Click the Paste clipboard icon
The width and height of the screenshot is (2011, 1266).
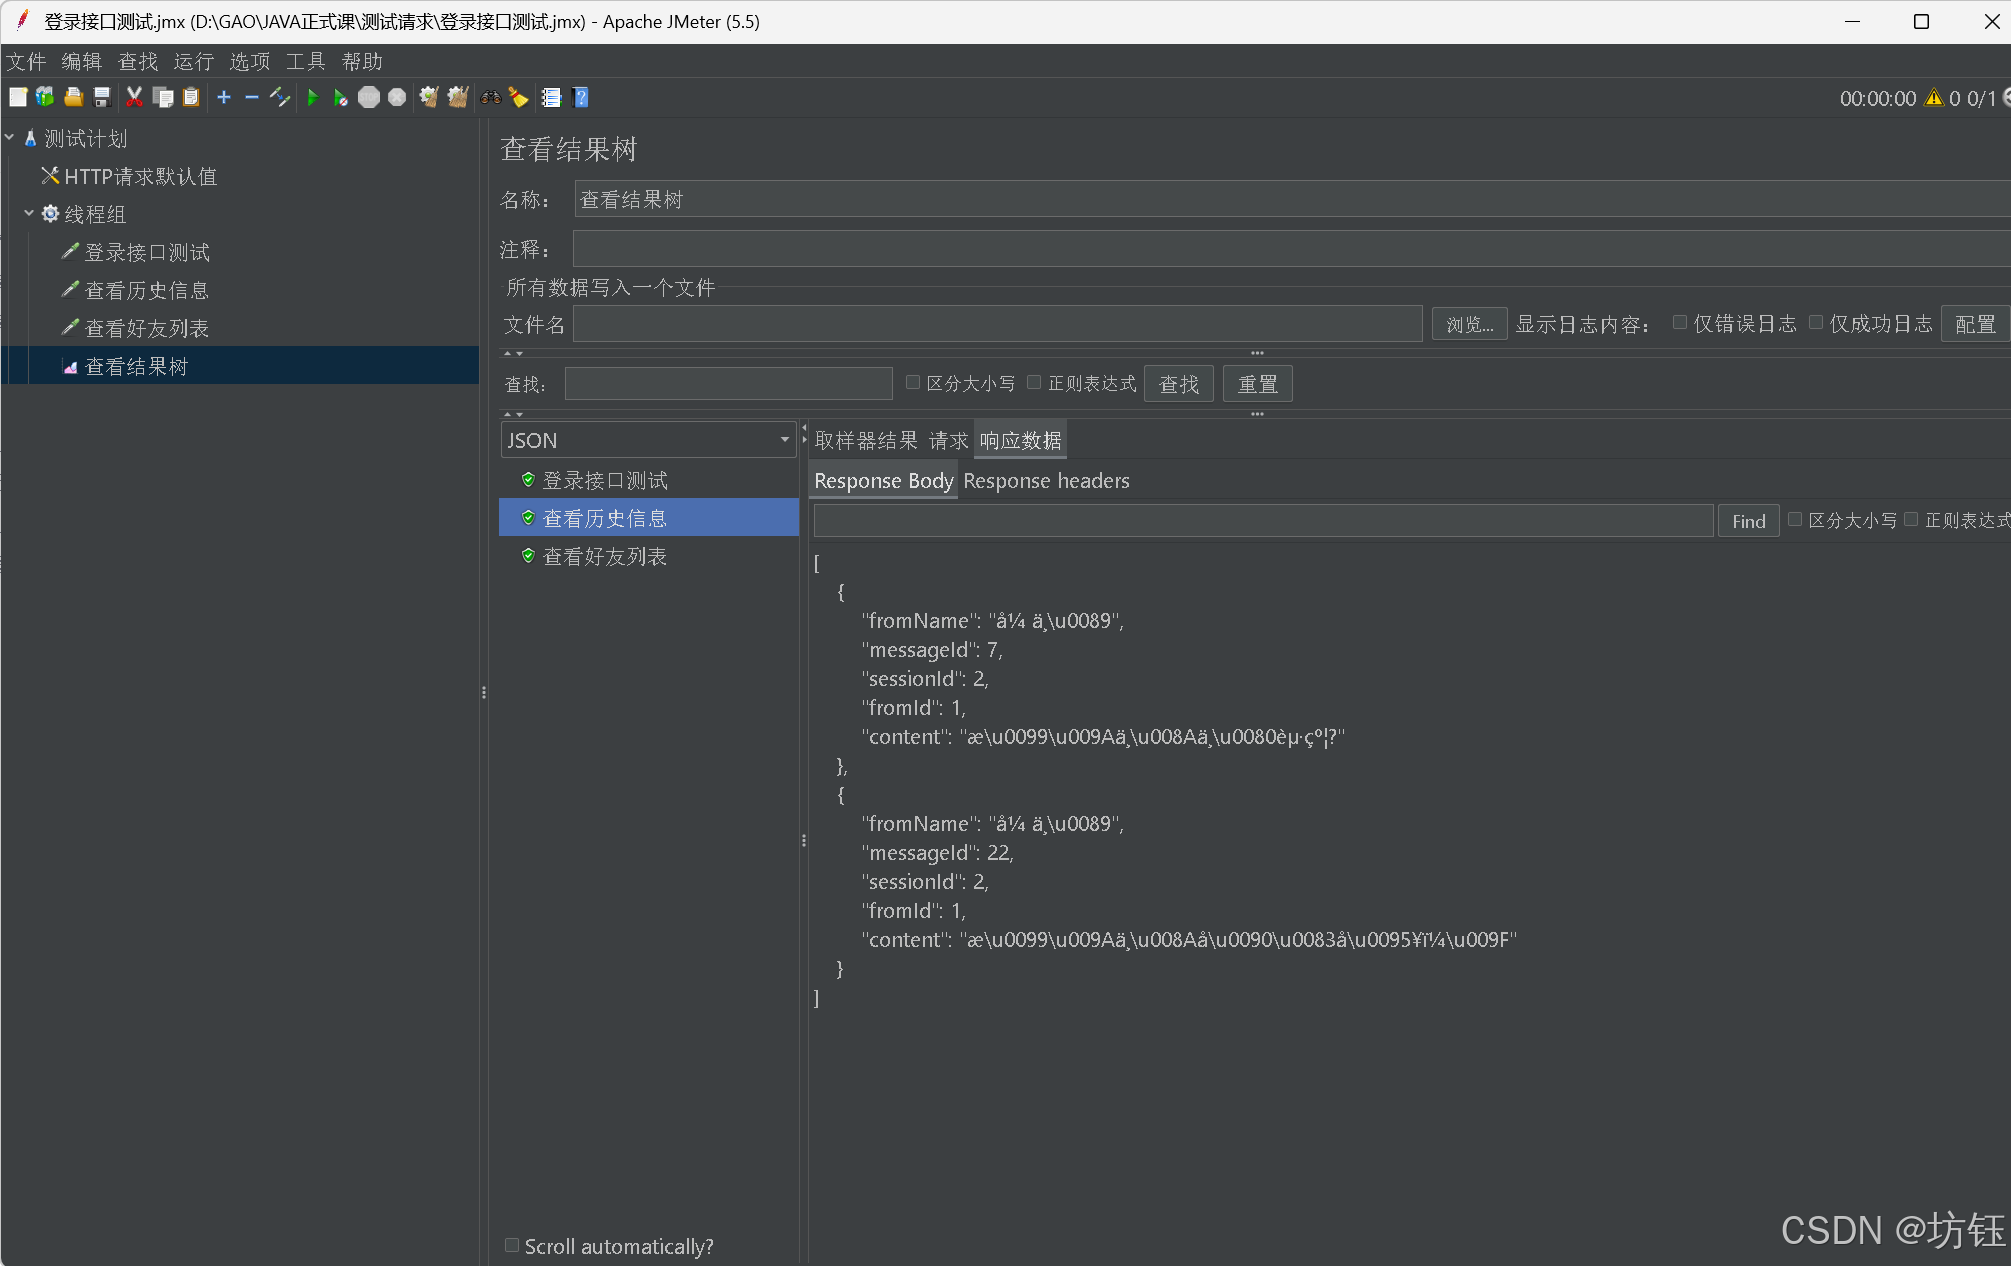(191, 97)
